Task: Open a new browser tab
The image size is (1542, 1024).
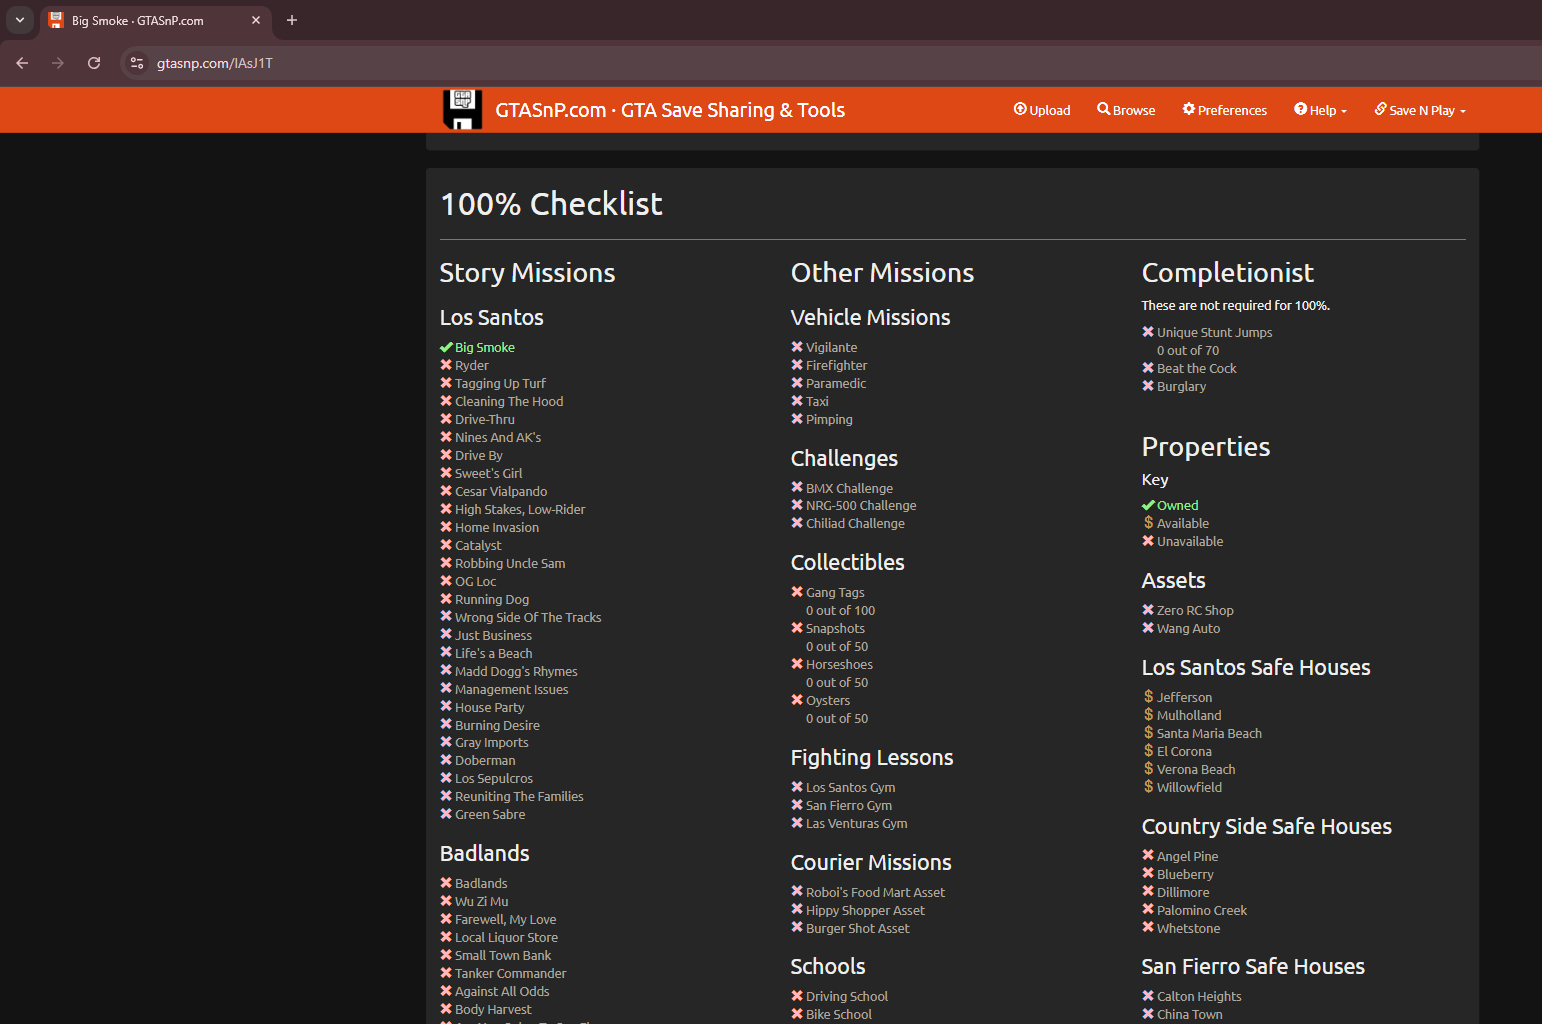Action: [292, 20]
